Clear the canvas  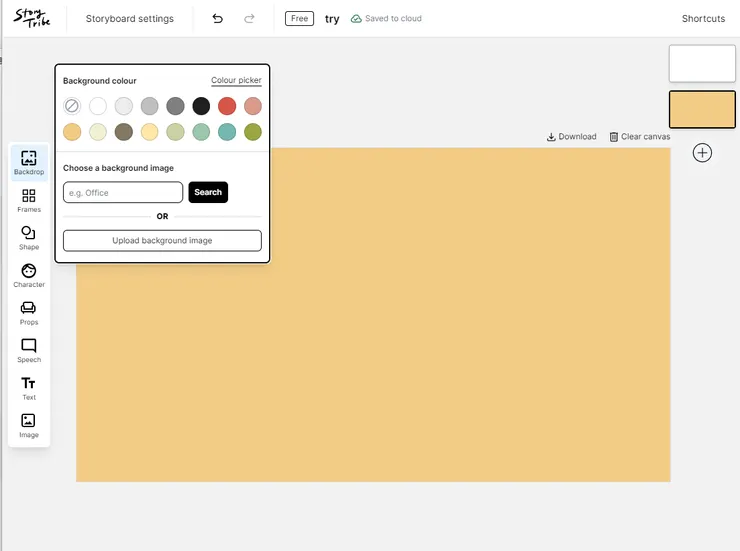tap(639, 136)
